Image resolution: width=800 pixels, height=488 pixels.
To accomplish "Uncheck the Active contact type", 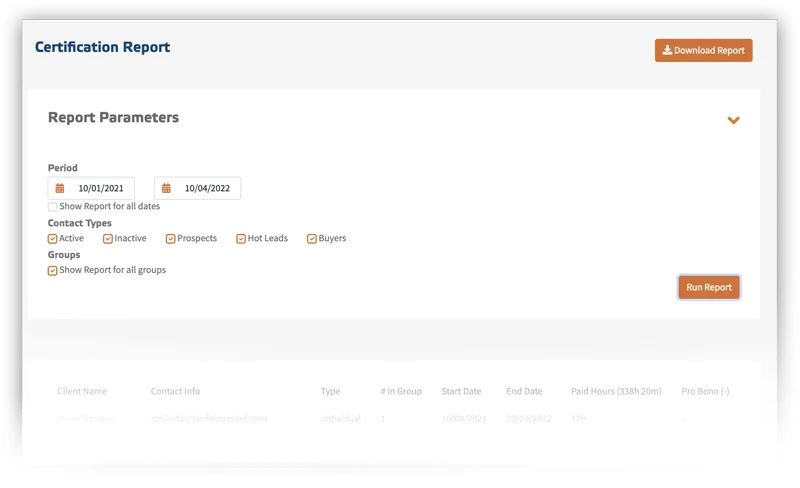I will tap(53, 239).
